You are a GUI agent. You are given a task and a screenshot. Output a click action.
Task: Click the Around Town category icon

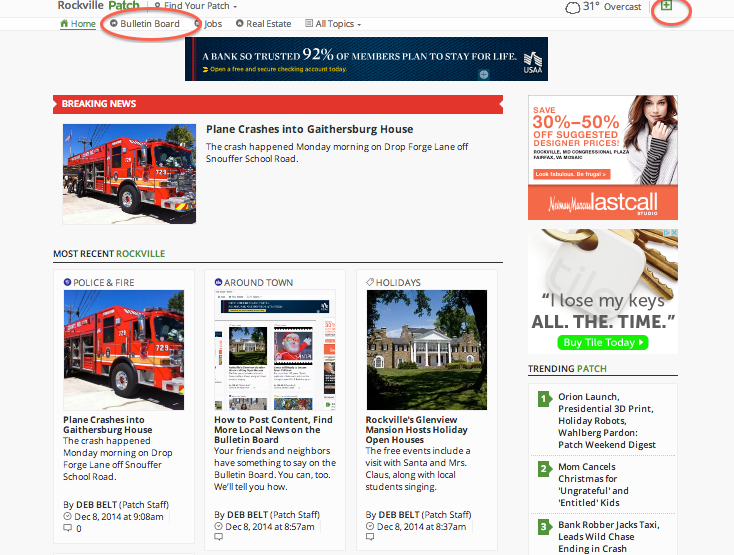point(218,283)
